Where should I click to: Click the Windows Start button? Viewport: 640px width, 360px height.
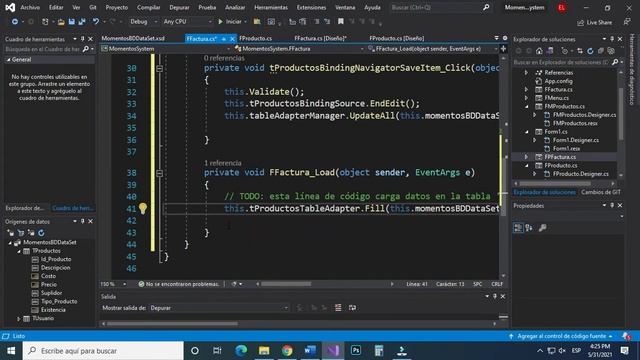click(x=11, y=351)
